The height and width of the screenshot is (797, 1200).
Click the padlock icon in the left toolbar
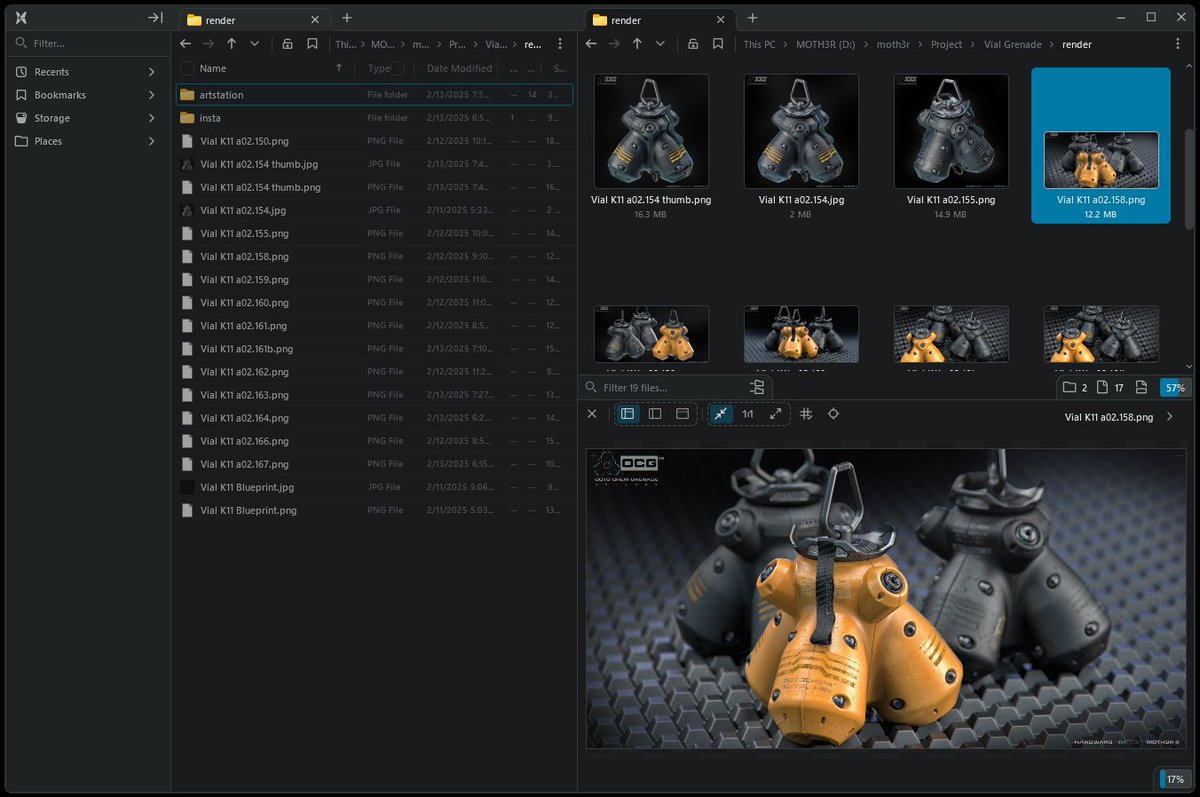tap(287, 44)
